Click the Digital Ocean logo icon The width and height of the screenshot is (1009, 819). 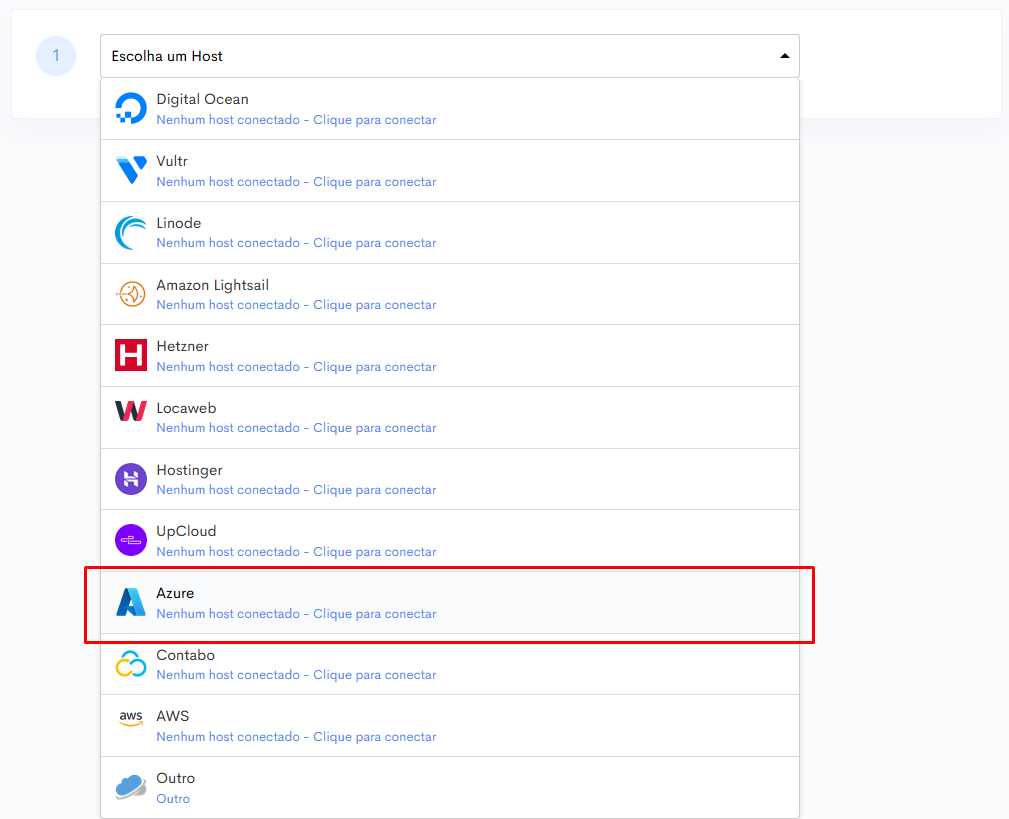click(x=131, y=108)
